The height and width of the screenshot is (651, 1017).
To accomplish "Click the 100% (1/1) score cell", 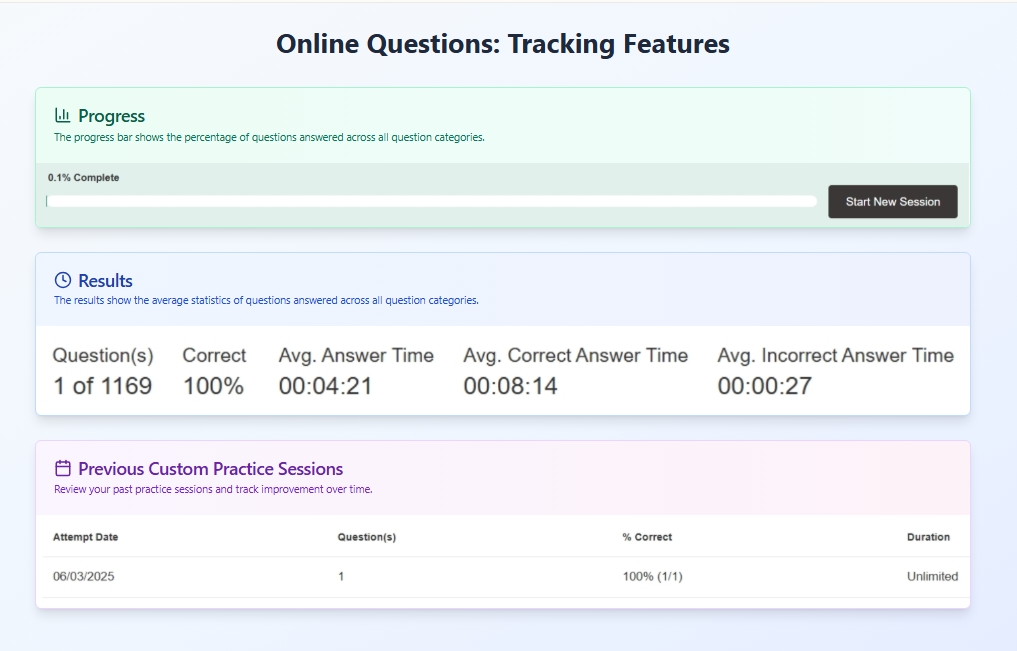I will (x=652, y=576).
